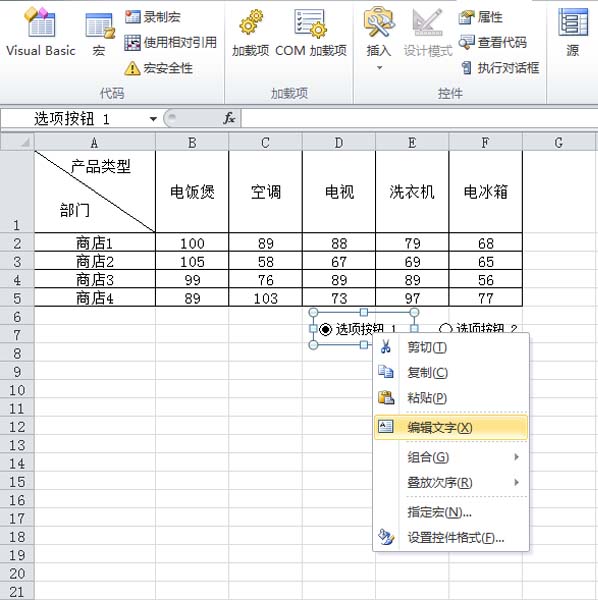Open the 宏 macros dialog

(x=99, y=34)
